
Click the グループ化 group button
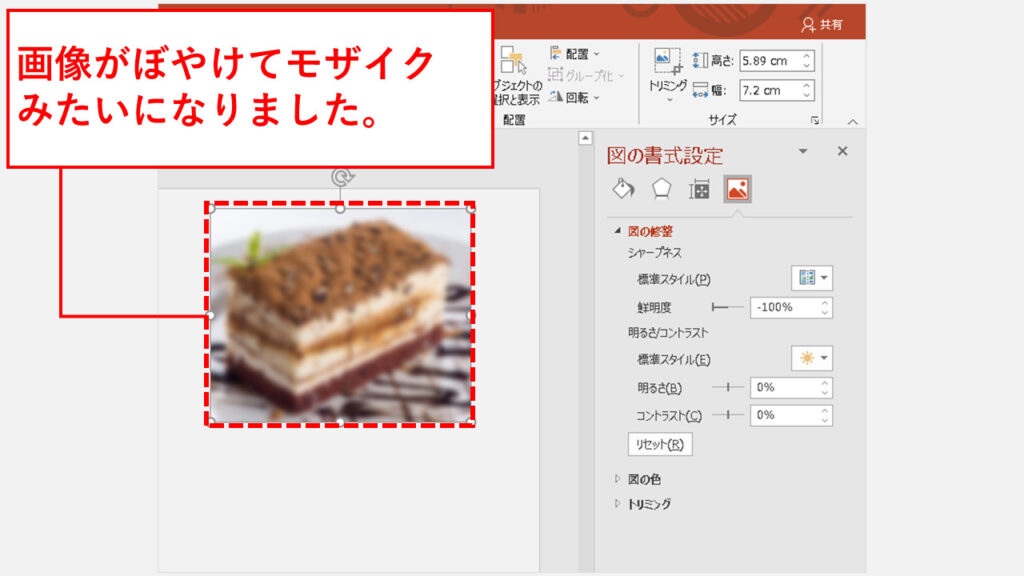(586, 76)
